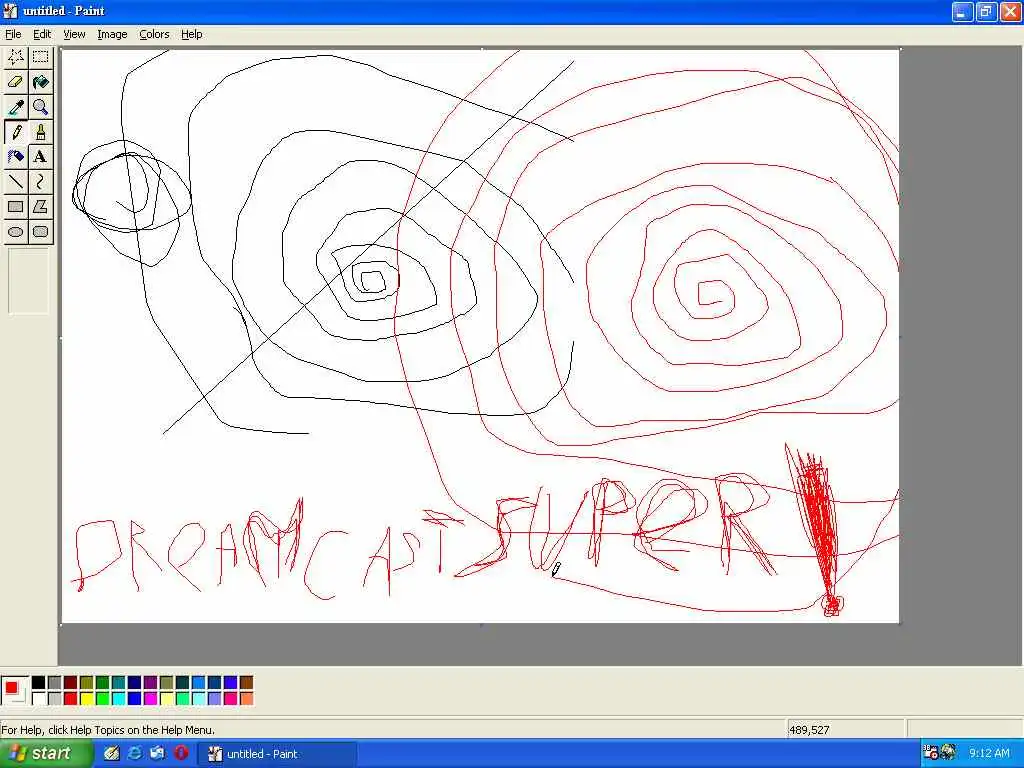Pick the olive palette swatch
Screen dimensions: 1024x768
[x=86, y=682]
